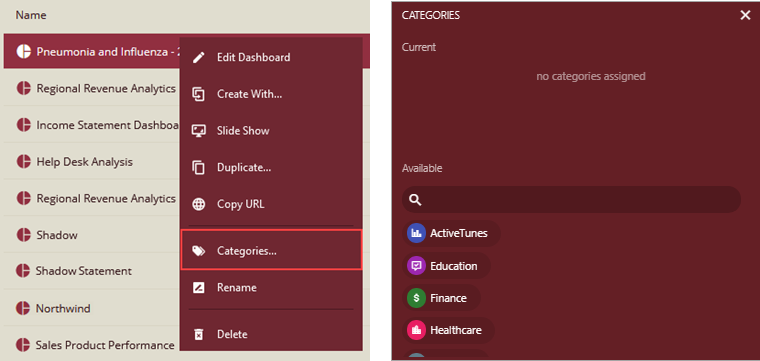
Task: Click the Delete trash icon
Action: click(199, 334)
